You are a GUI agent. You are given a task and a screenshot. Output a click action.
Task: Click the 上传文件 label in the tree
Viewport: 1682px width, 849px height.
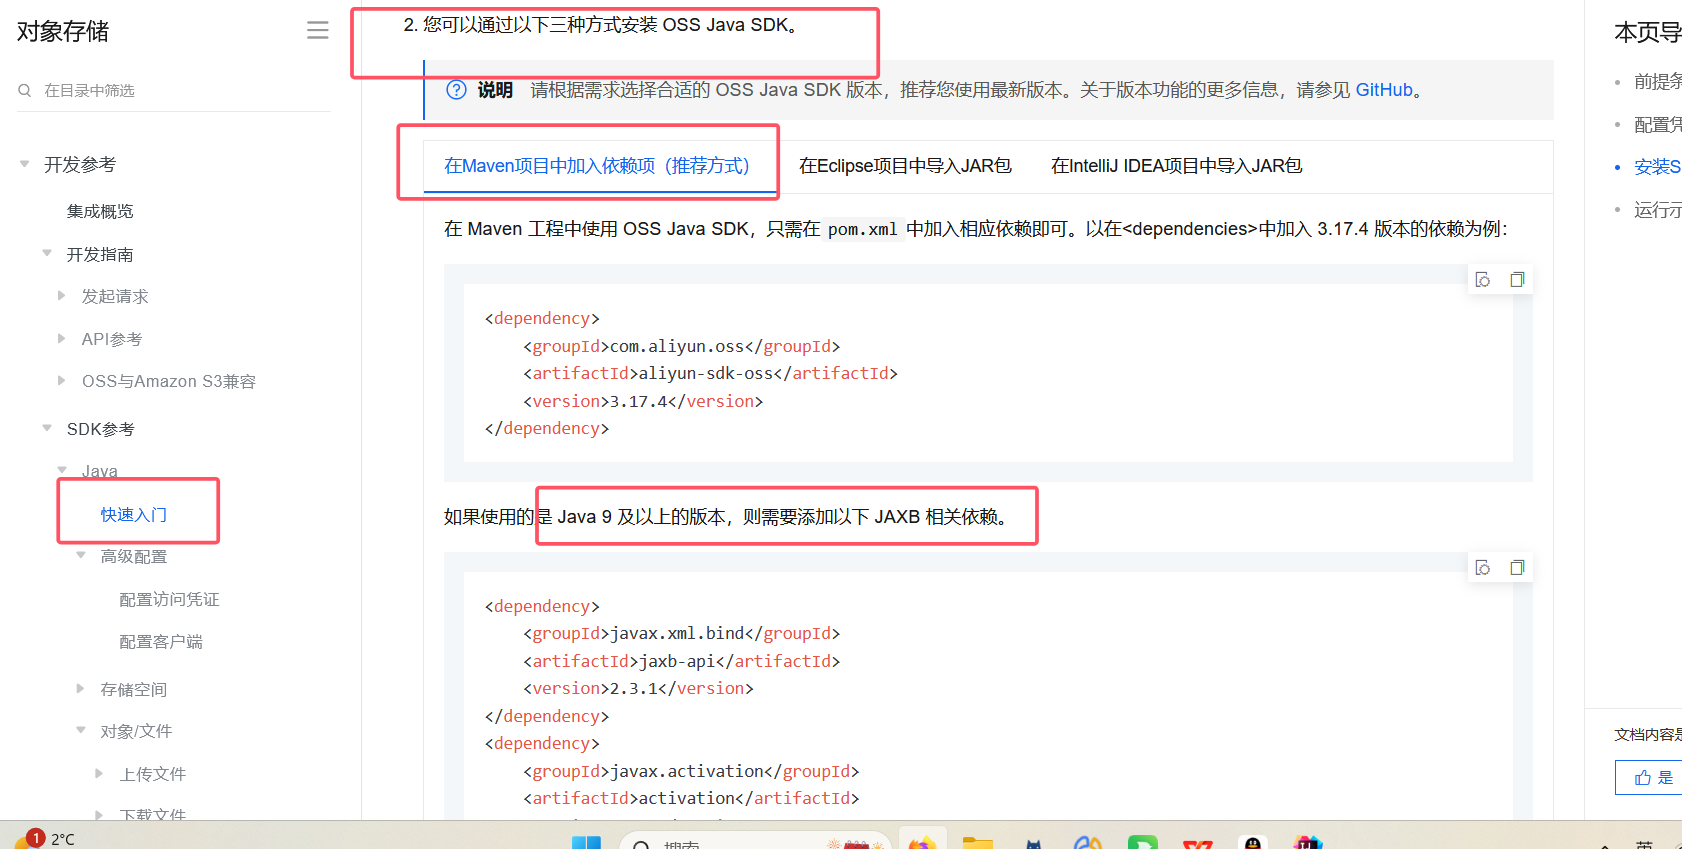click(153, 775)
